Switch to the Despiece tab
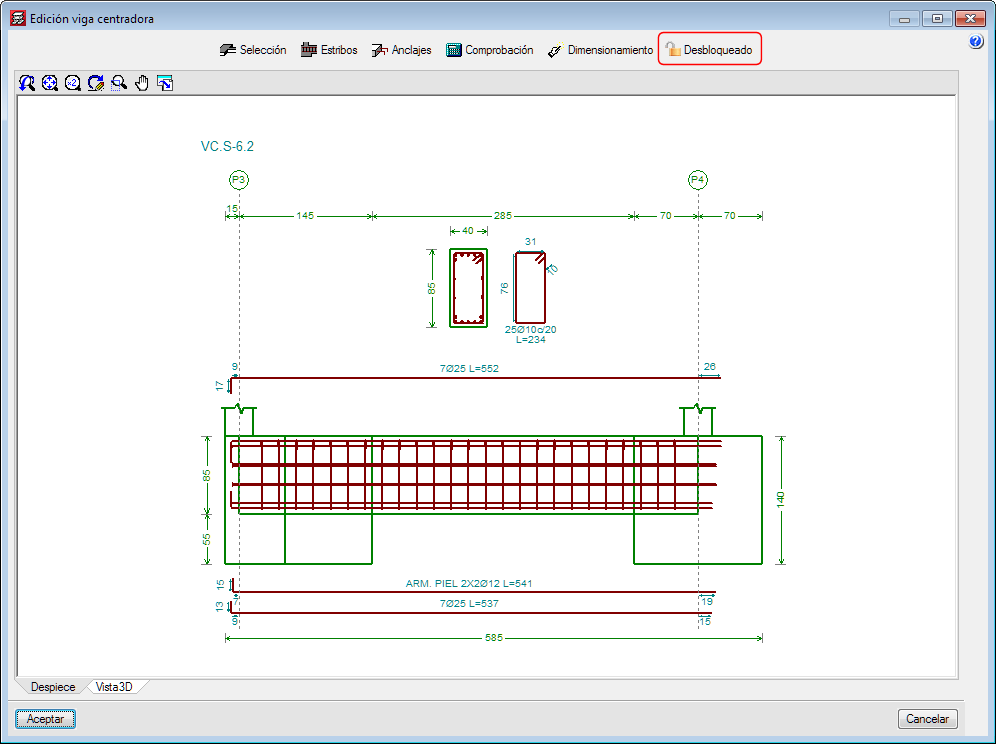This screenshot has height=744, width=996. 53,687
